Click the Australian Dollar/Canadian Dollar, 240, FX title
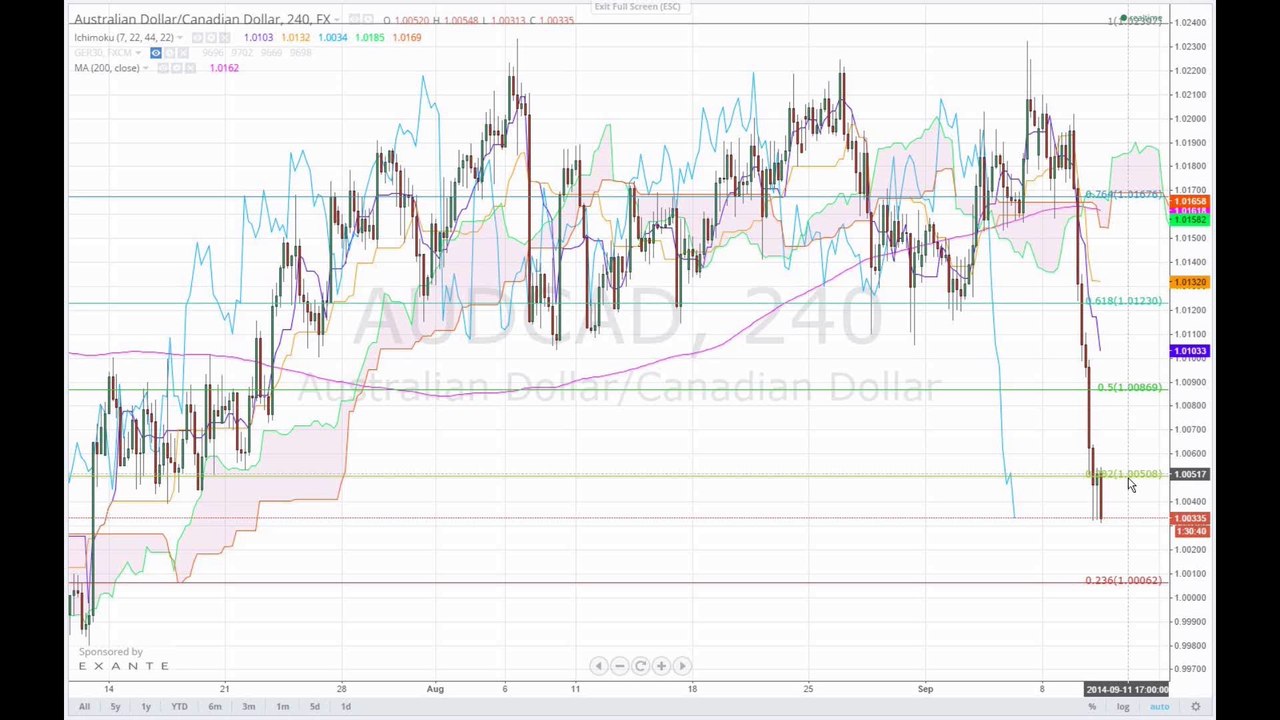1280x720 pixels. 202,19
